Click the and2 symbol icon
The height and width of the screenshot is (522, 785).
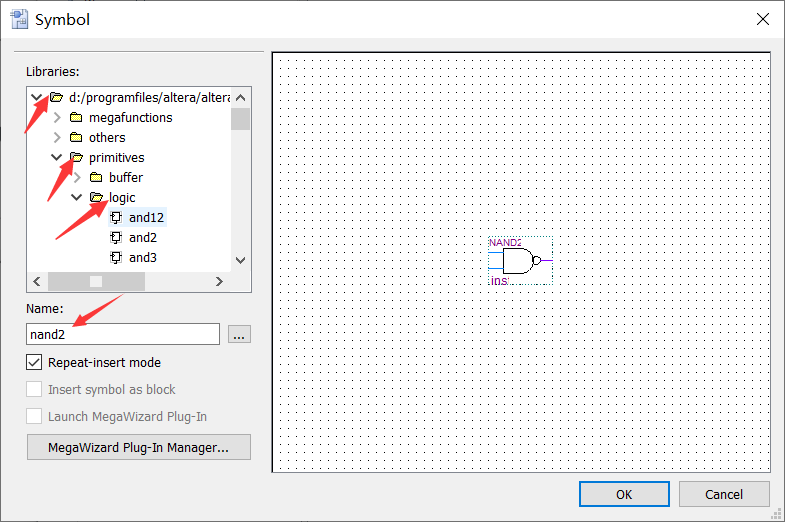pos(116,237)
